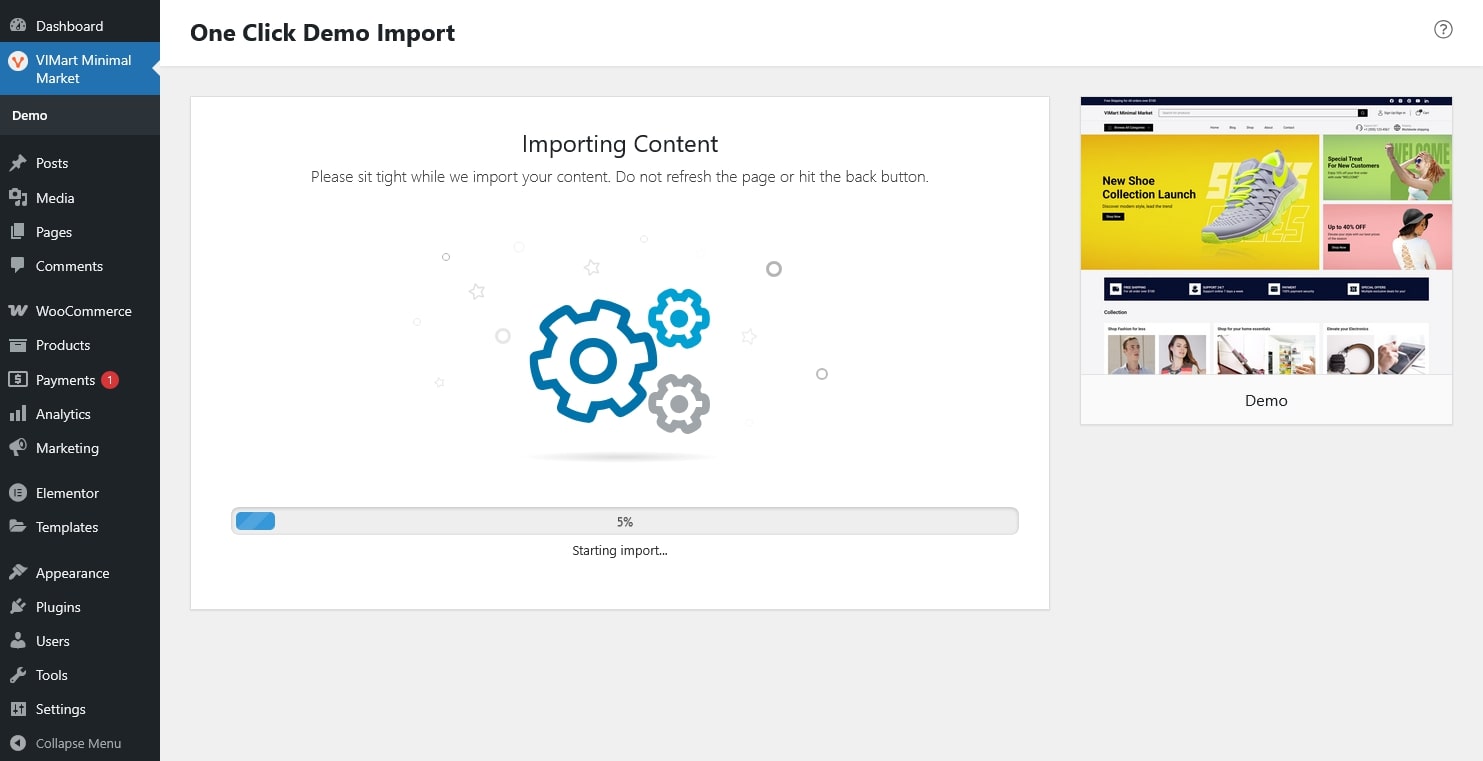Open Appearance menu
The image size is (1483, 761).
(72, 573)
